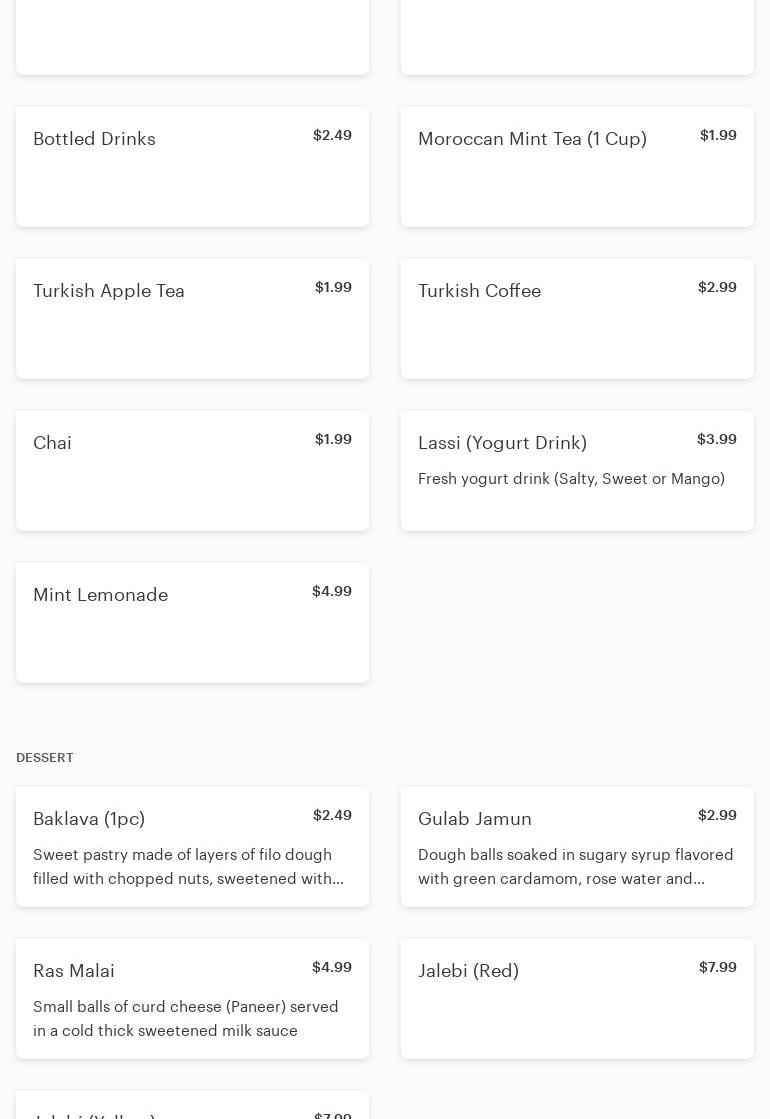Click the $7.99 Jalebi (Red) price
The image size is (770, 1119).
coord(717,967)
